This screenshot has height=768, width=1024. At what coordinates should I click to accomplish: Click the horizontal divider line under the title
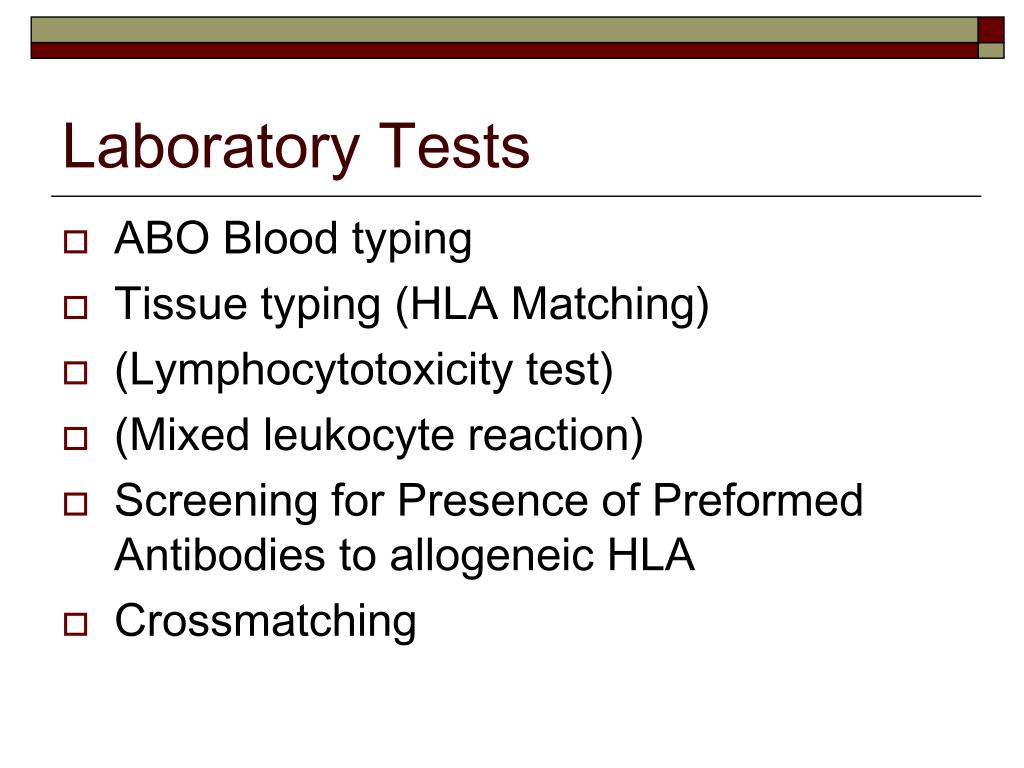(516, 196)
